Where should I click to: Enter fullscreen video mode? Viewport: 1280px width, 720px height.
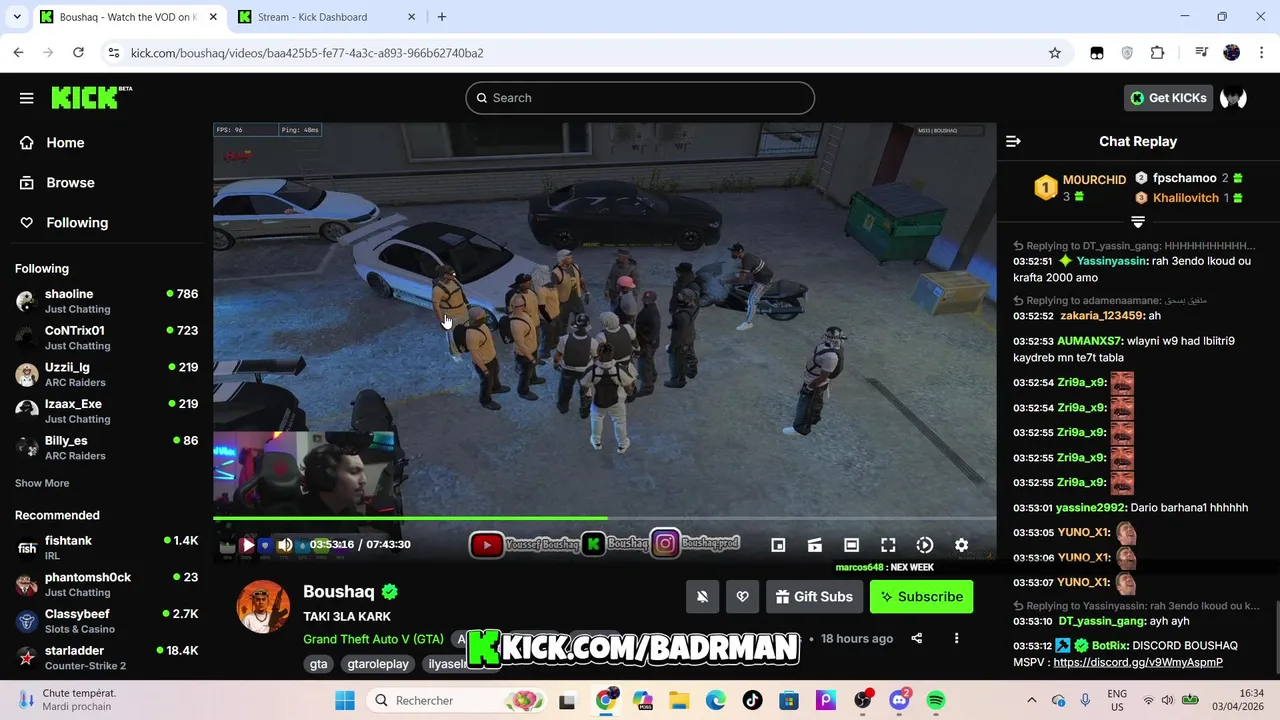click(888, 545)
